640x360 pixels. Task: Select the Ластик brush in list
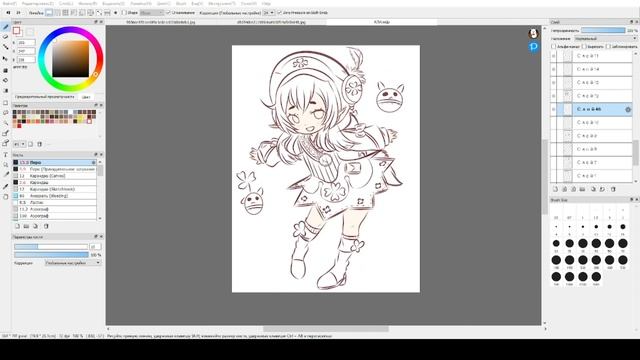54,202
